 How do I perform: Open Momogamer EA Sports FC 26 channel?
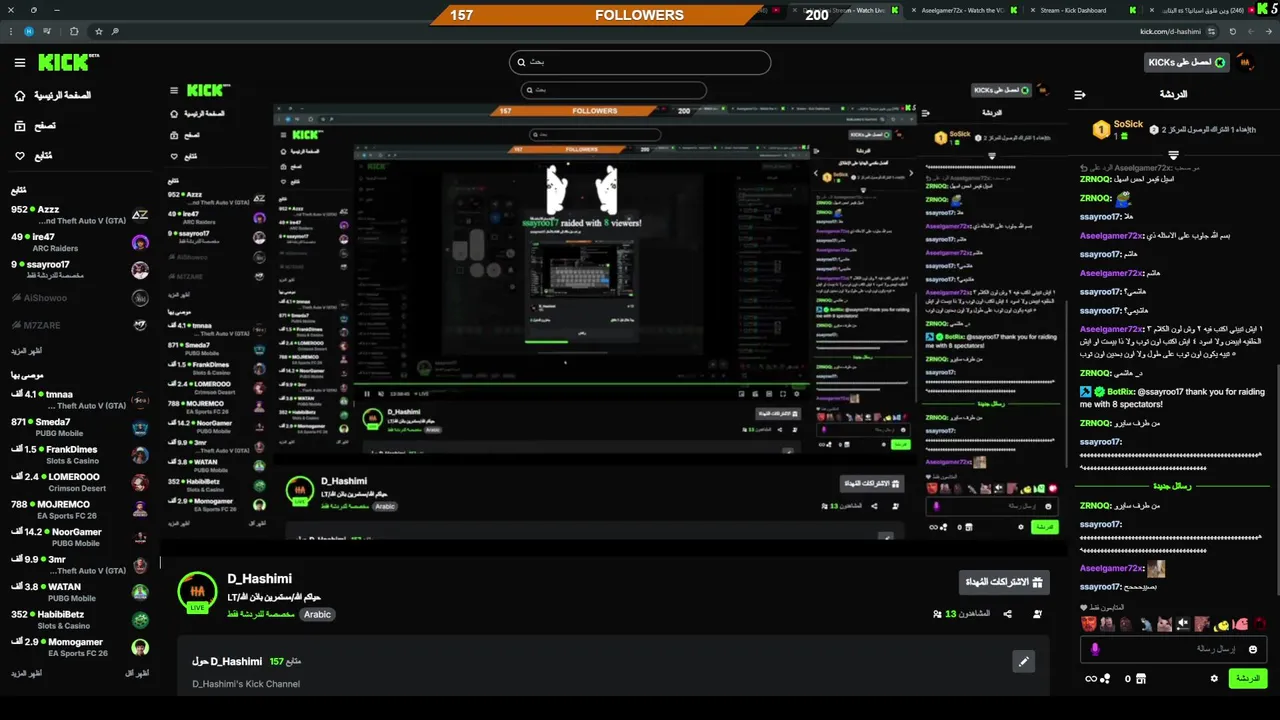pyautogui.click(x=80, y=647)
